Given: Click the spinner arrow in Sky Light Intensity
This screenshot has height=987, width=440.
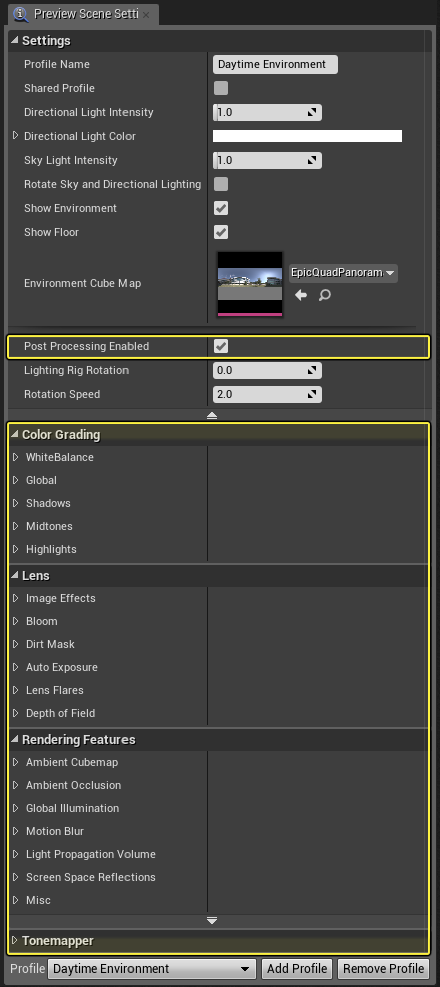Looking at the screenshot, I should (x=312, y=161).
